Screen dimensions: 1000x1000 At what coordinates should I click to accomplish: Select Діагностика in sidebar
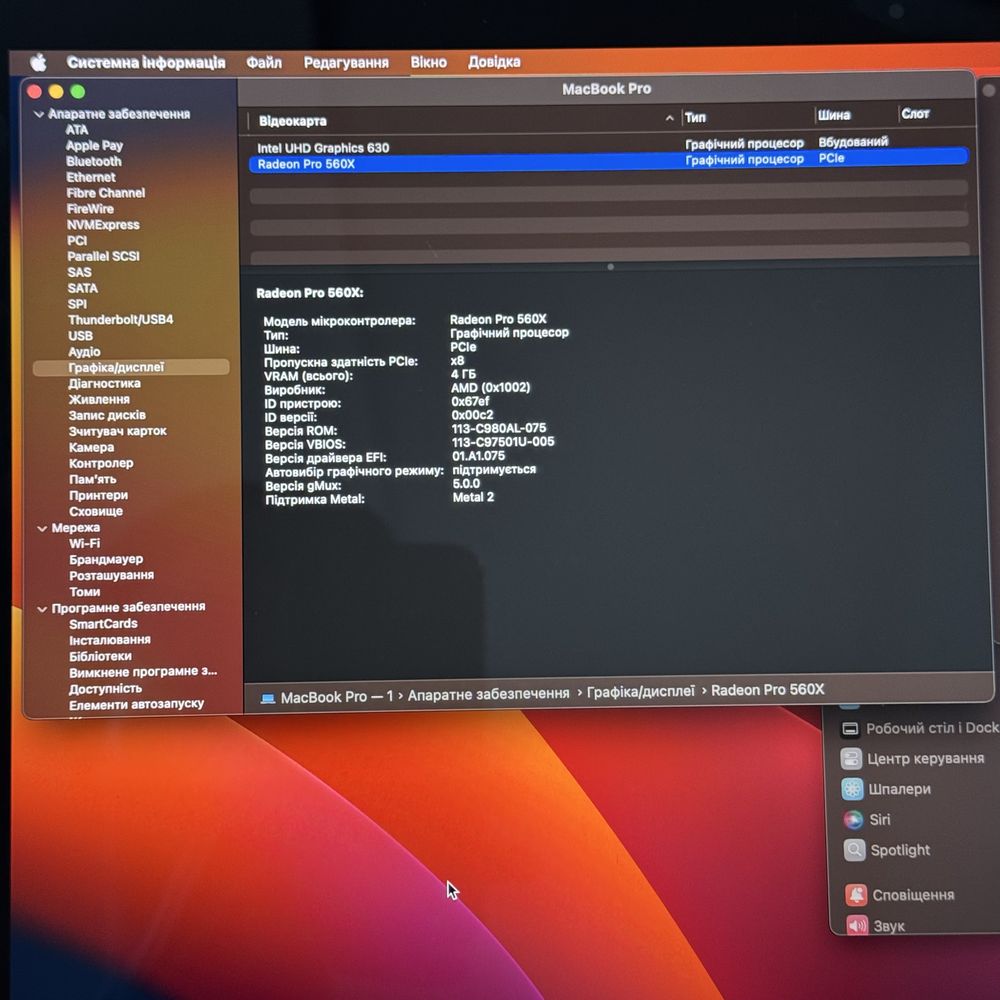(105, 383)
